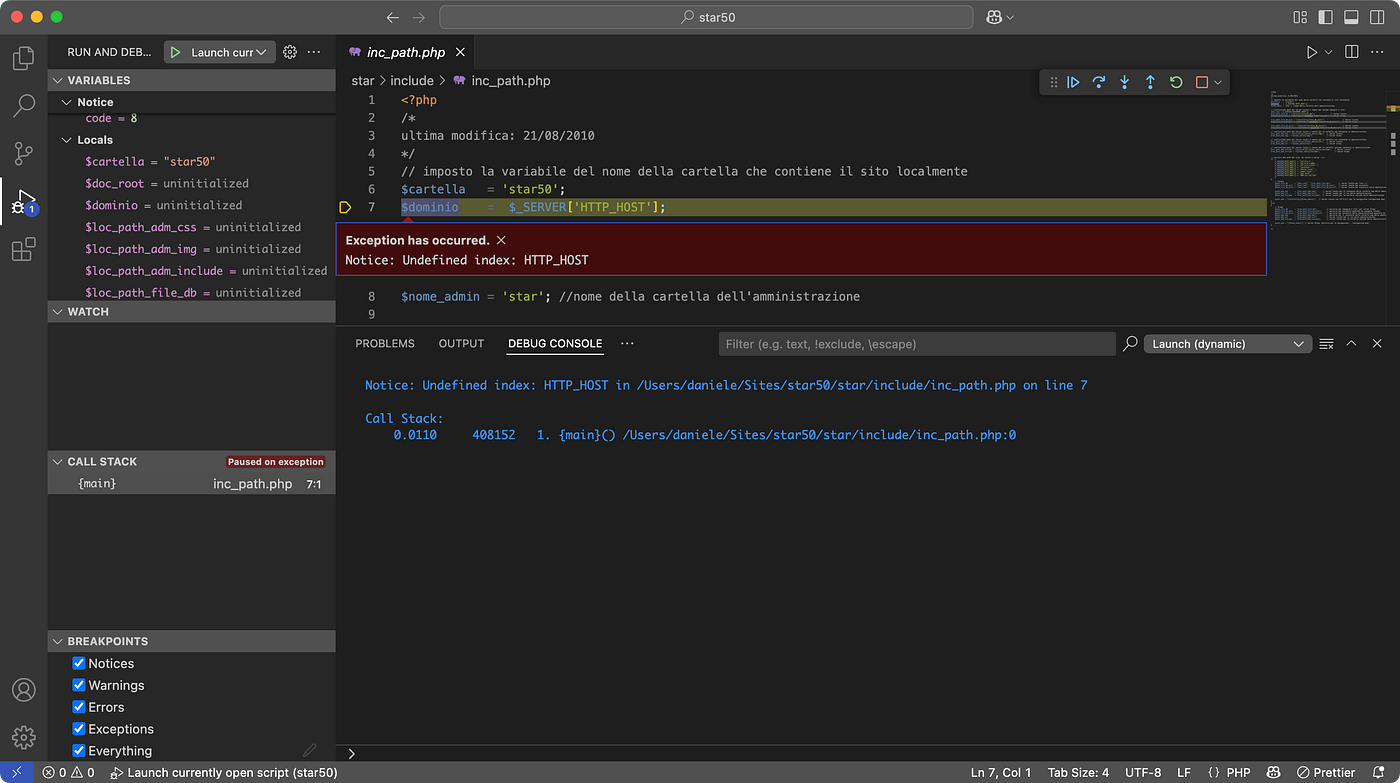Toggle the Exceptions breakpoint checkbox

(x=79, y=729)
